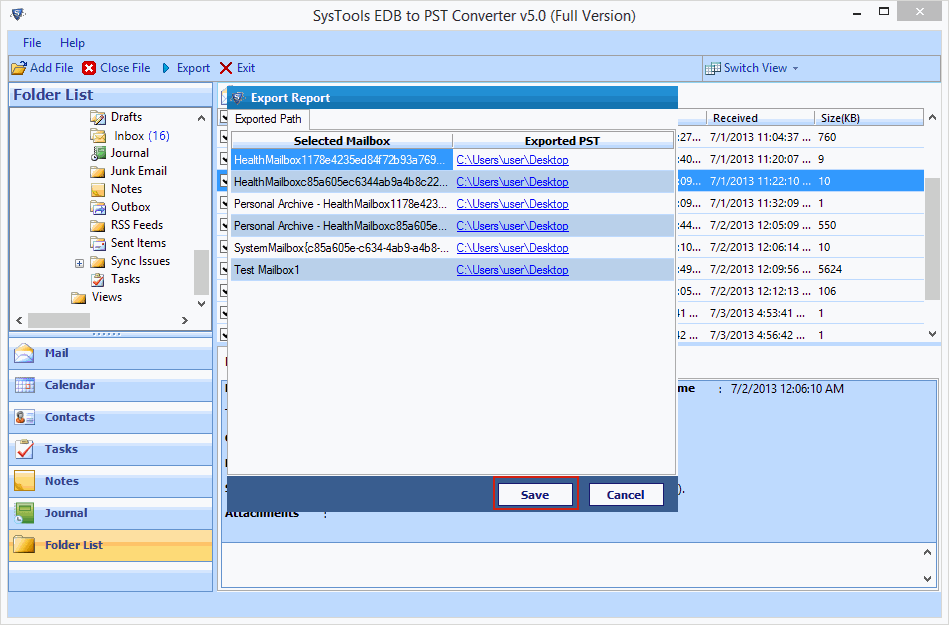Select the Notes folder icon in tree

(97, 189)
